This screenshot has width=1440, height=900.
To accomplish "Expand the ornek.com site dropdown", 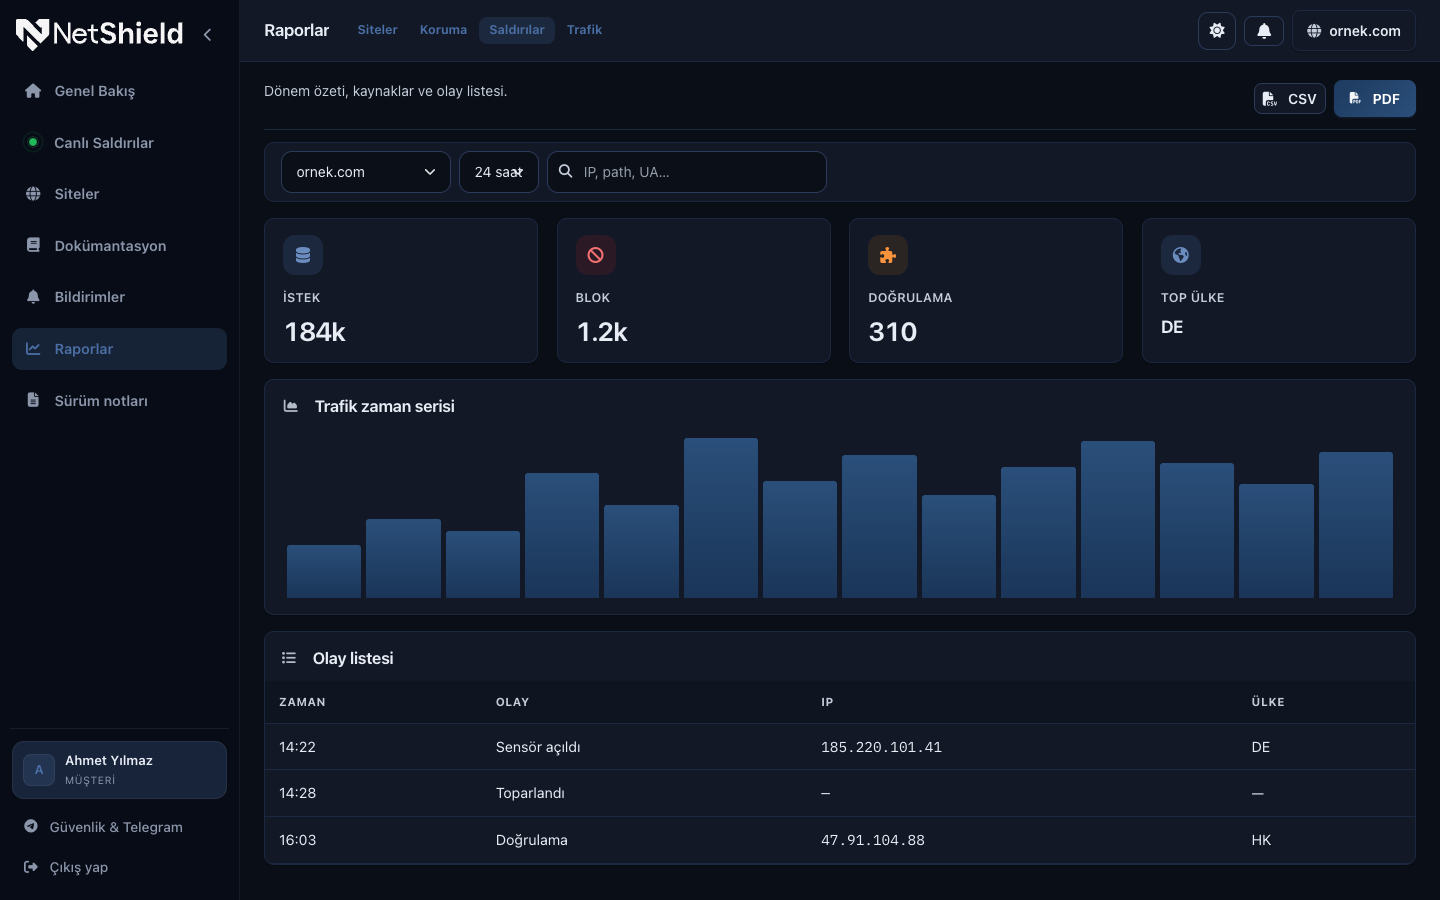I will (365, 172).
